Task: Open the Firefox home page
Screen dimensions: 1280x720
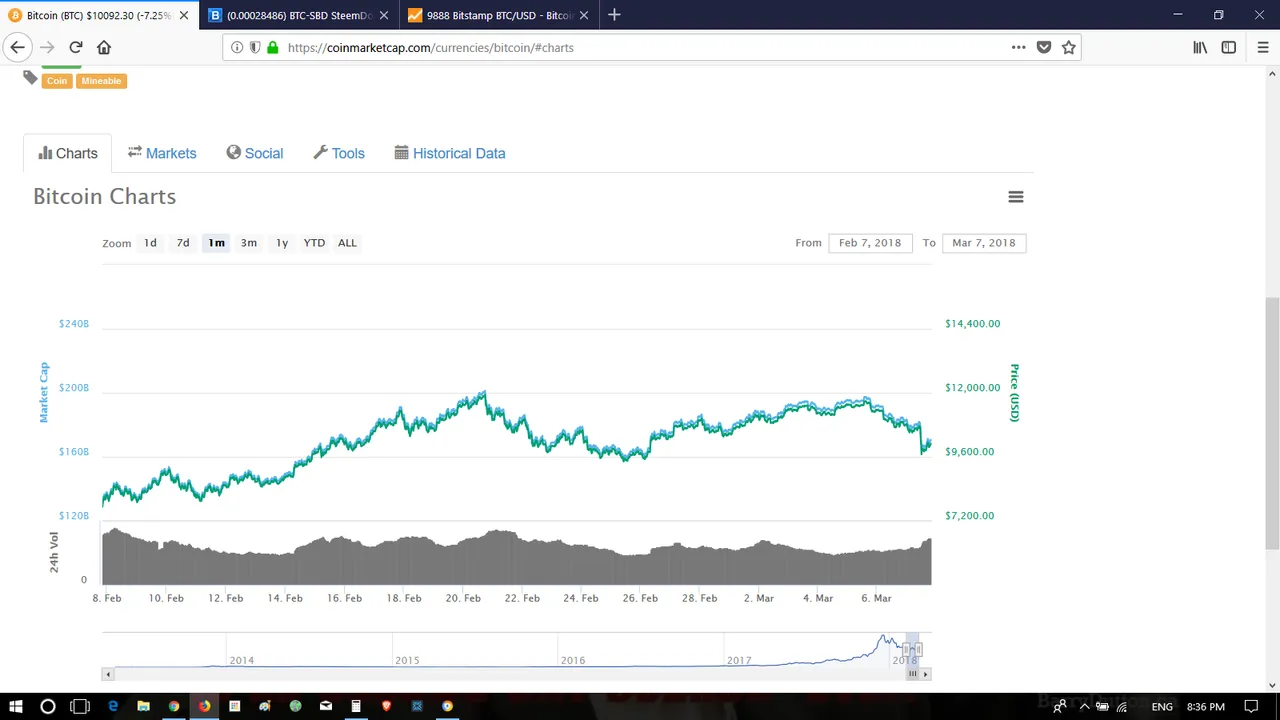Action: click(x=104, y=47)
